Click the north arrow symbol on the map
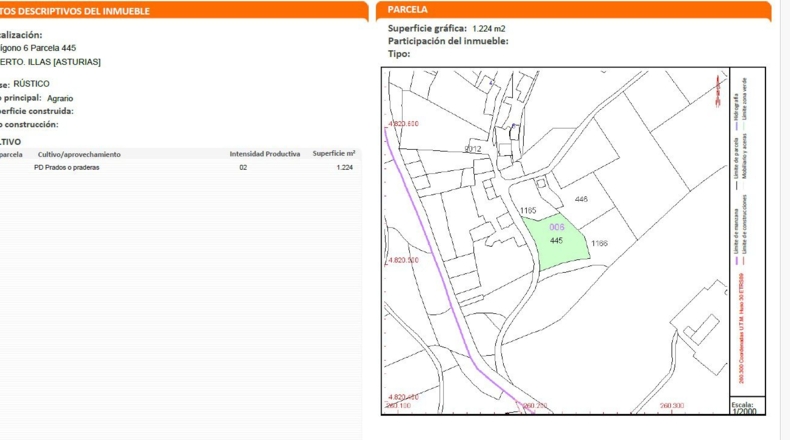The height and width of the screenshot is (440, 790). [x=719, y=91]
